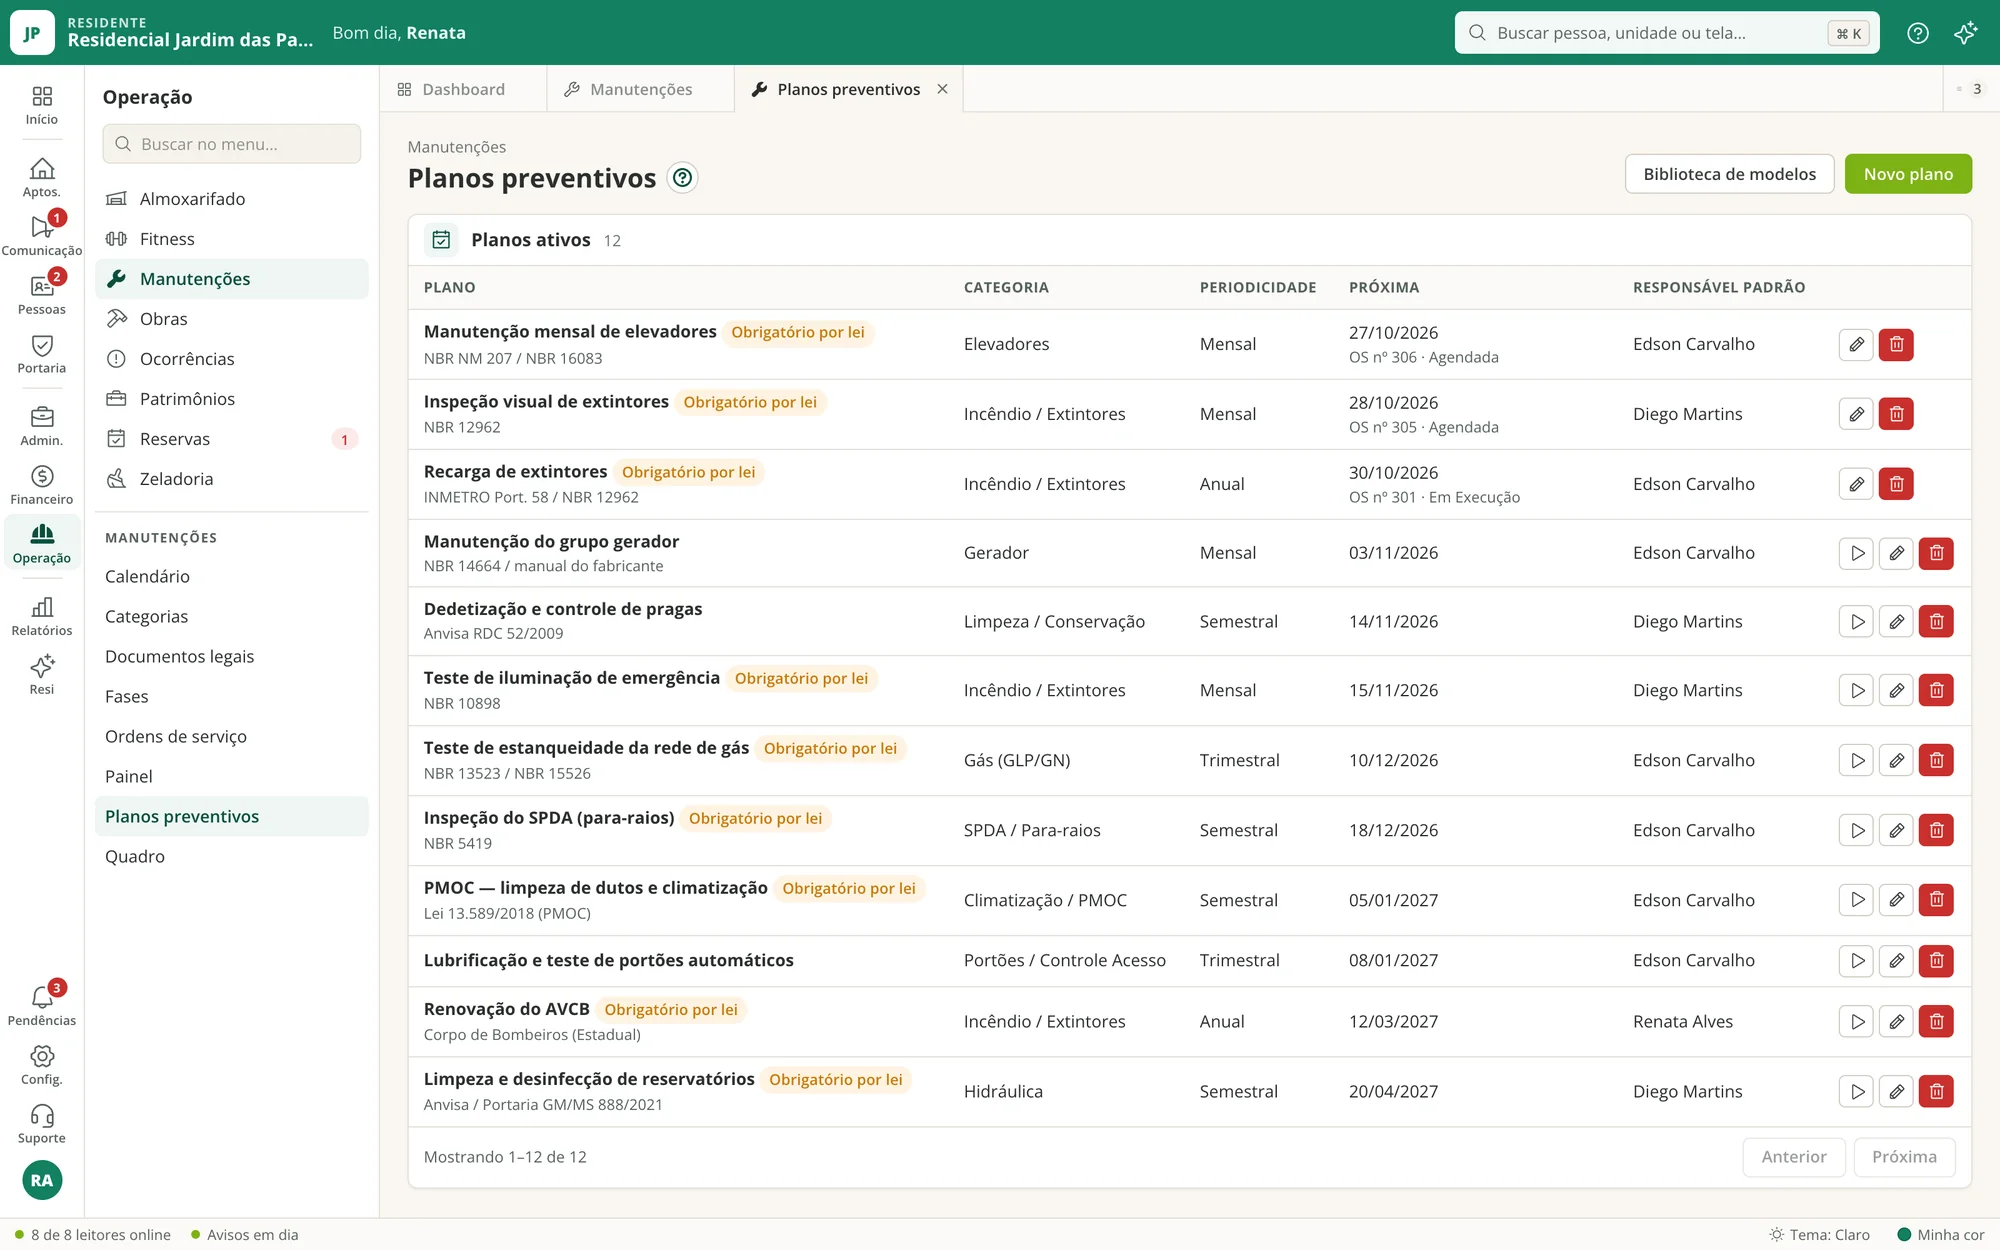Open Config. settings in the left rail

coord(42,1065)
